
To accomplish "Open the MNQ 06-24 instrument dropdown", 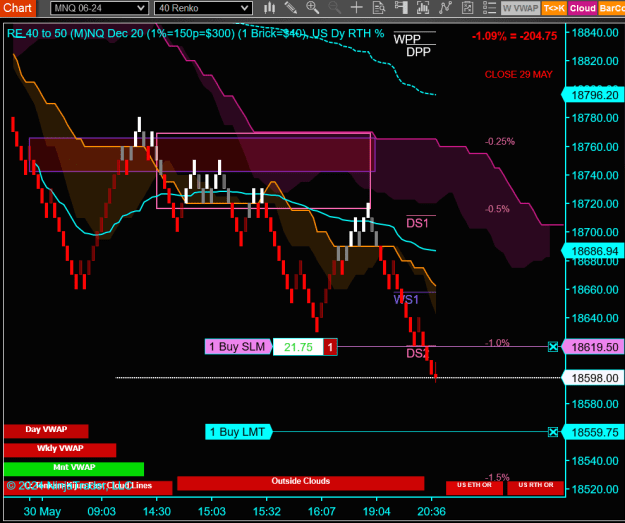I will pyautogui.click(x=99, y=8).
